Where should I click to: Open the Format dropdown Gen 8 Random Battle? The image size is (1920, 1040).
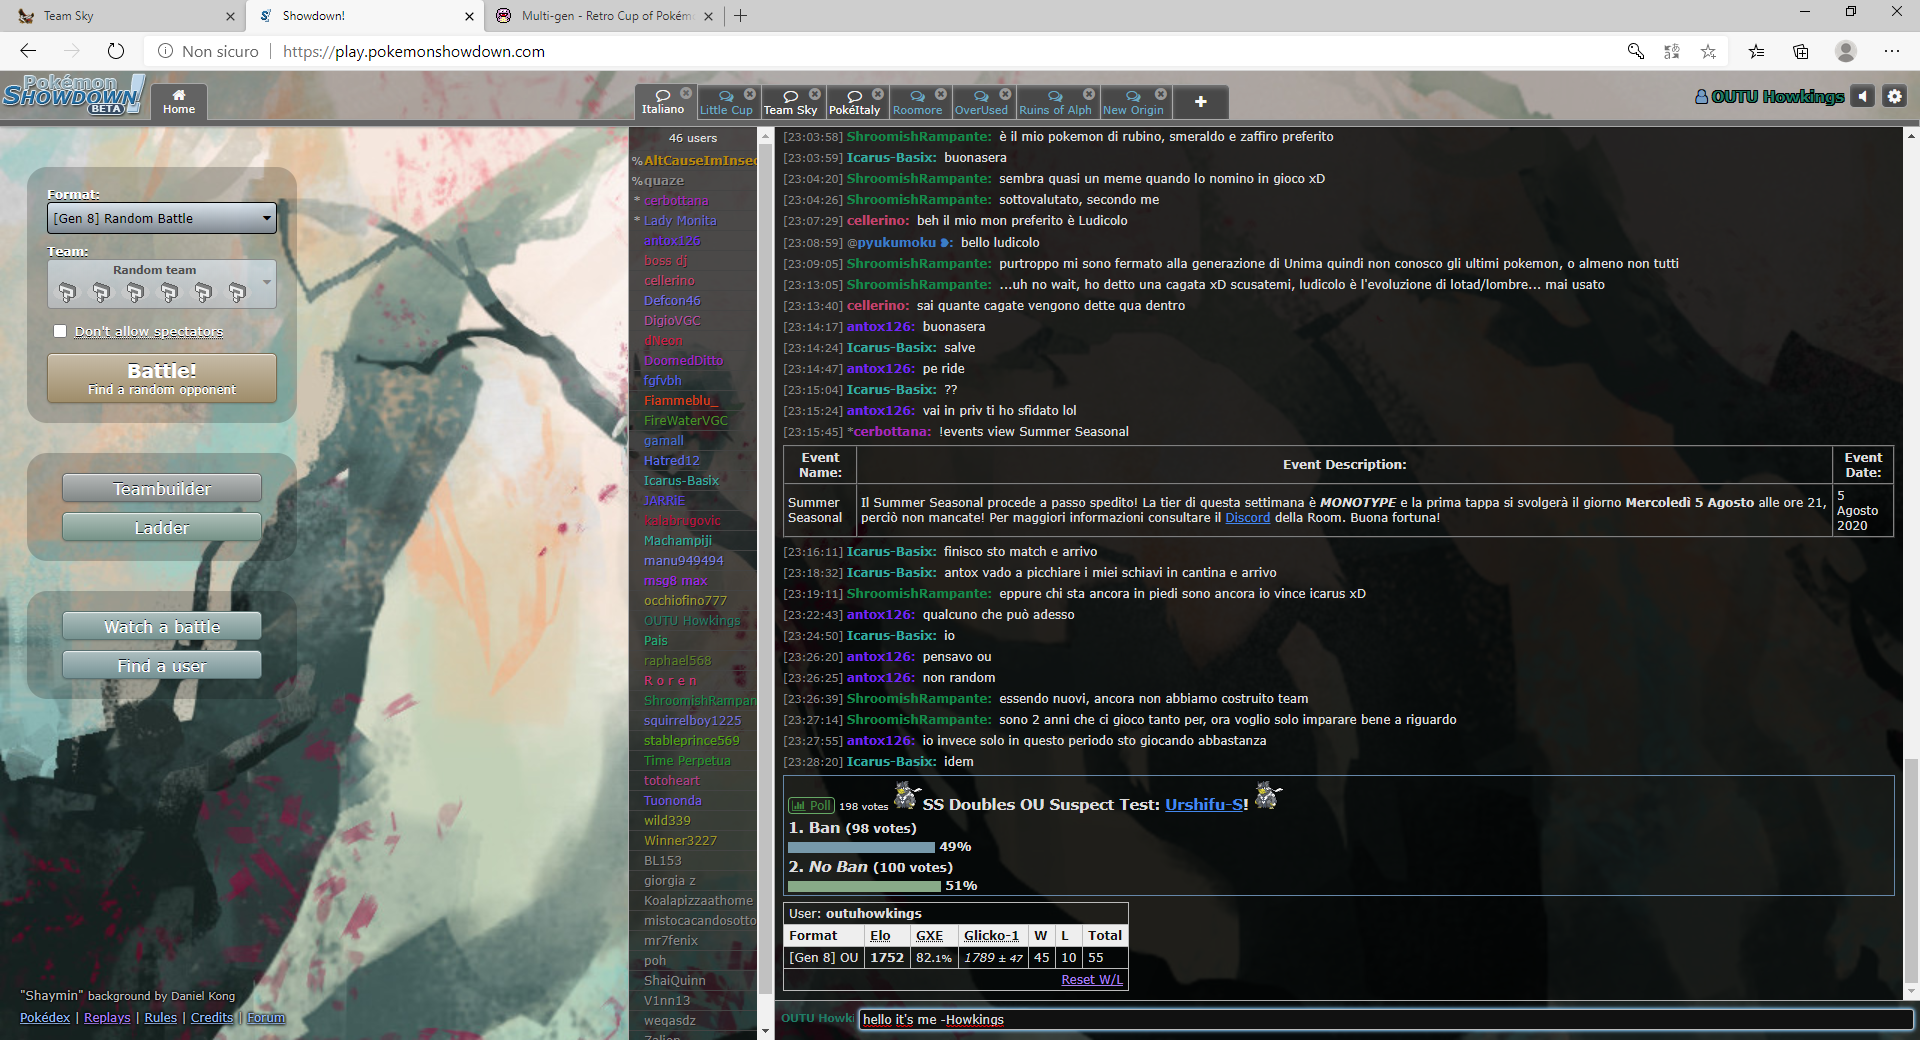pyautogui.click(x=162, y=218)
